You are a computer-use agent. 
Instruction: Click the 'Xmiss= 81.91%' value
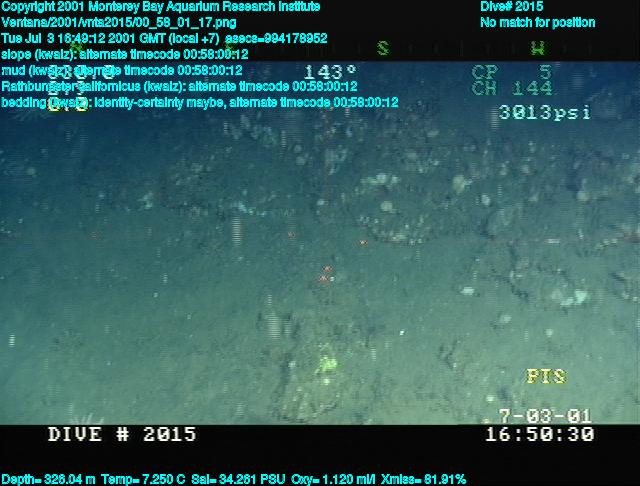(423, 479)
